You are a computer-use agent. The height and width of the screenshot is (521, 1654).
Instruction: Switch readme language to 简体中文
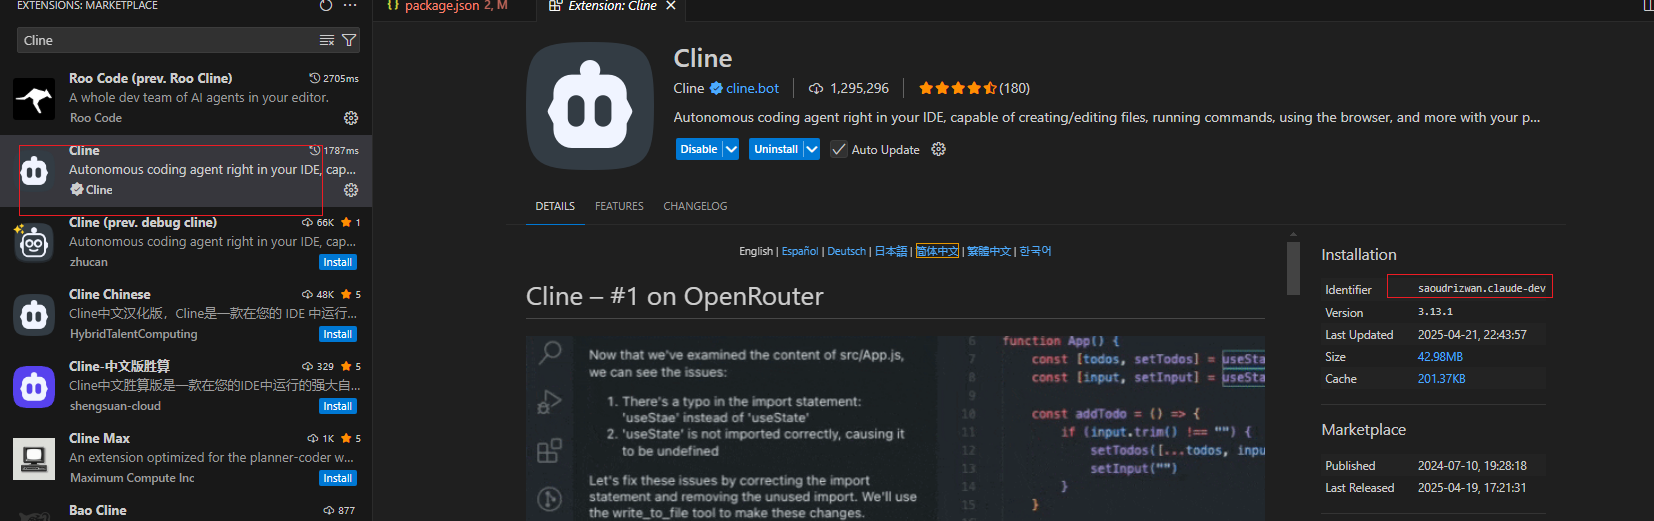937,251
